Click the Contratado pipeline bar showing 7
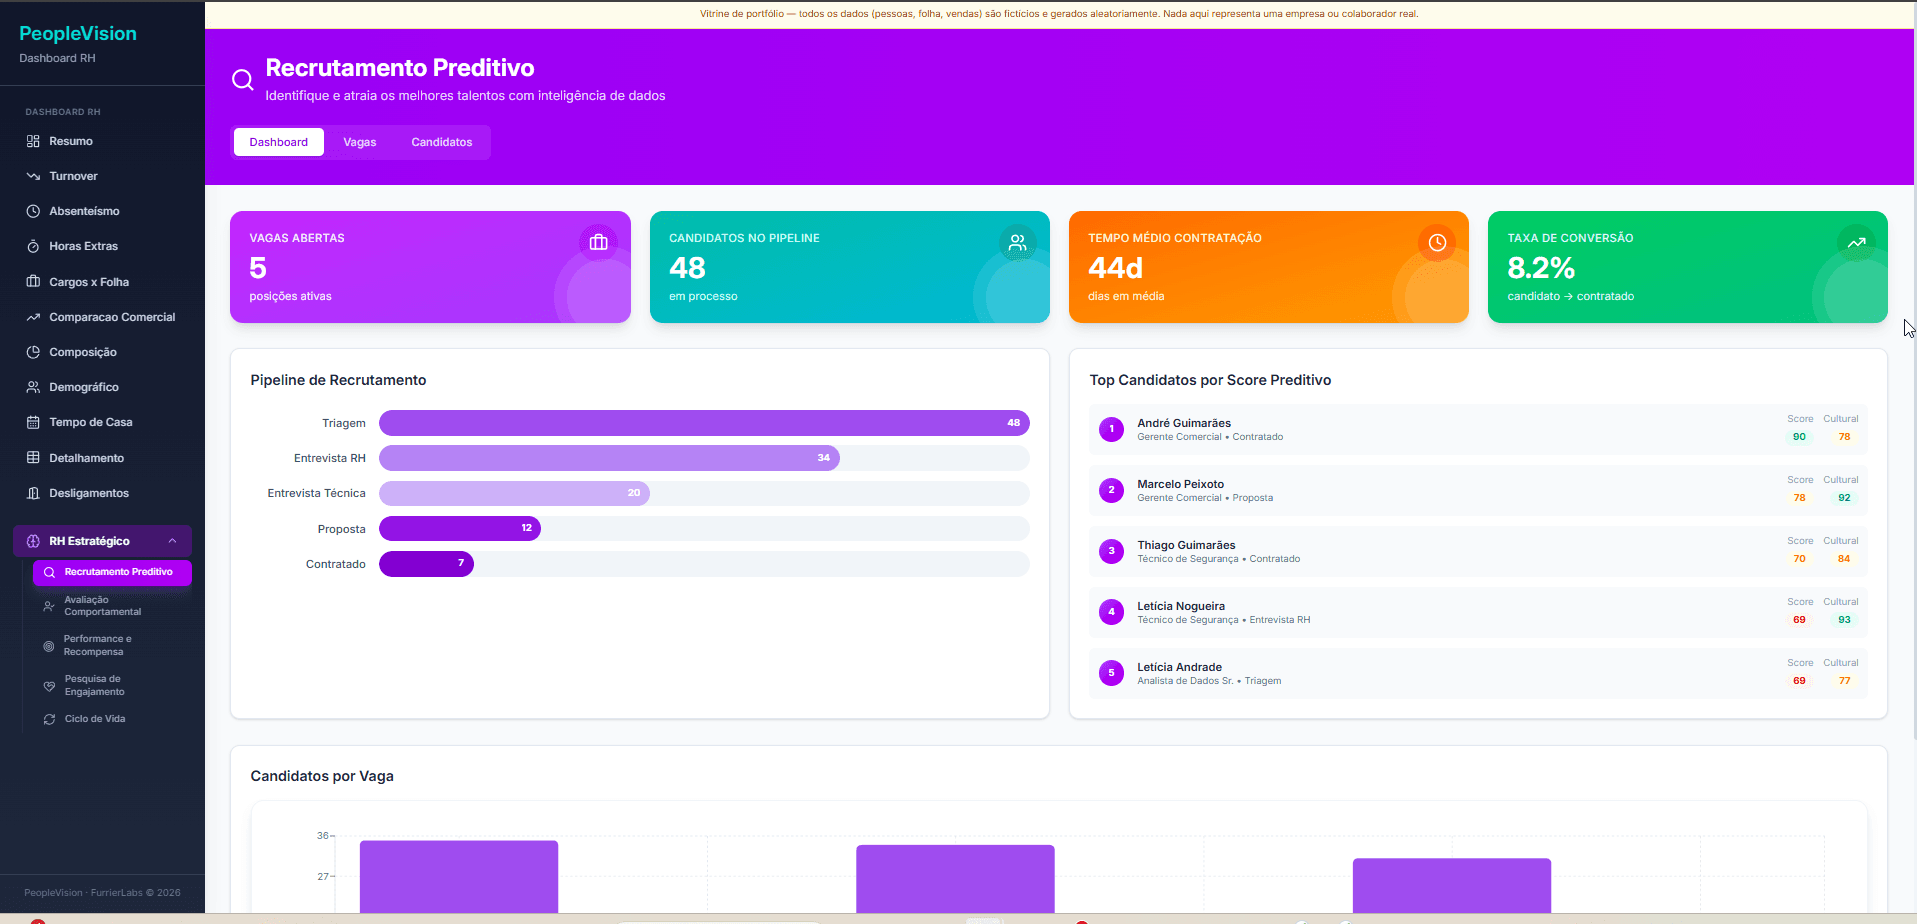Viewport: 1917px width, 924px height. (426, 564)
